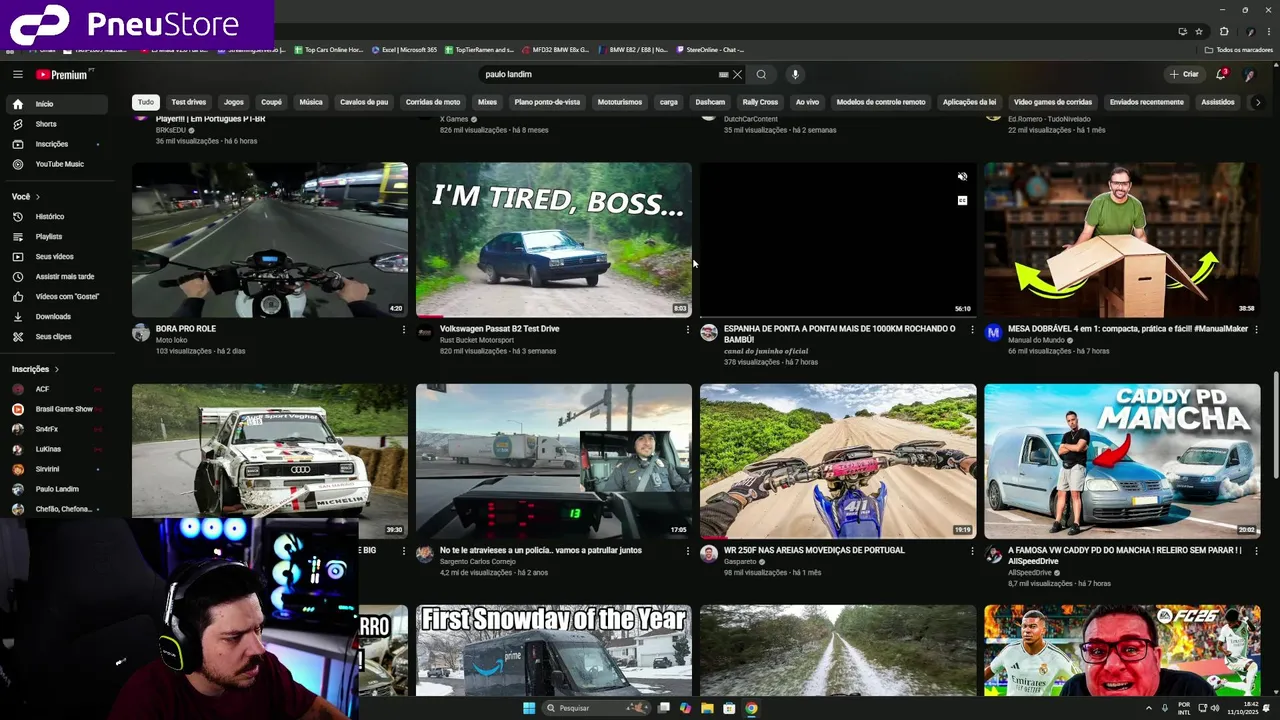Open Inscrições in the sidebar
Image resolution: width=1280 pixels, height=720 pixels.
(58, 144)
